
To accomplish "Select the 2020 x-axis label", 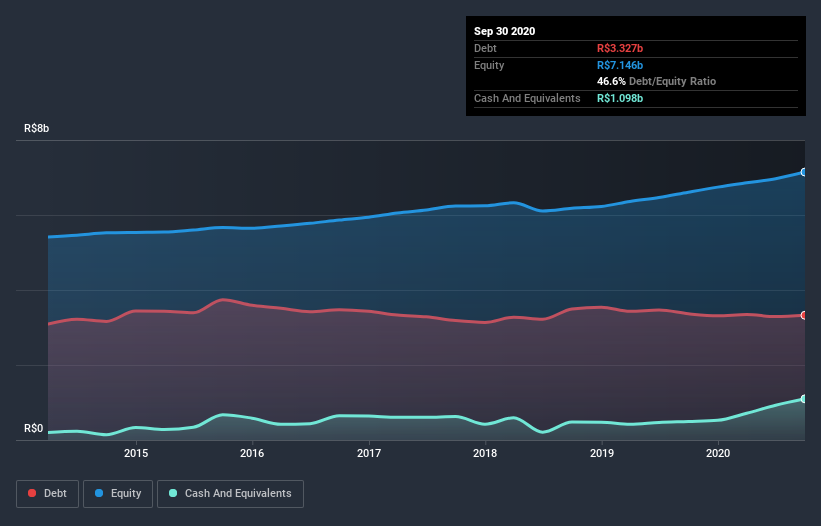I will pyautogui.click(x=718, y=453).
